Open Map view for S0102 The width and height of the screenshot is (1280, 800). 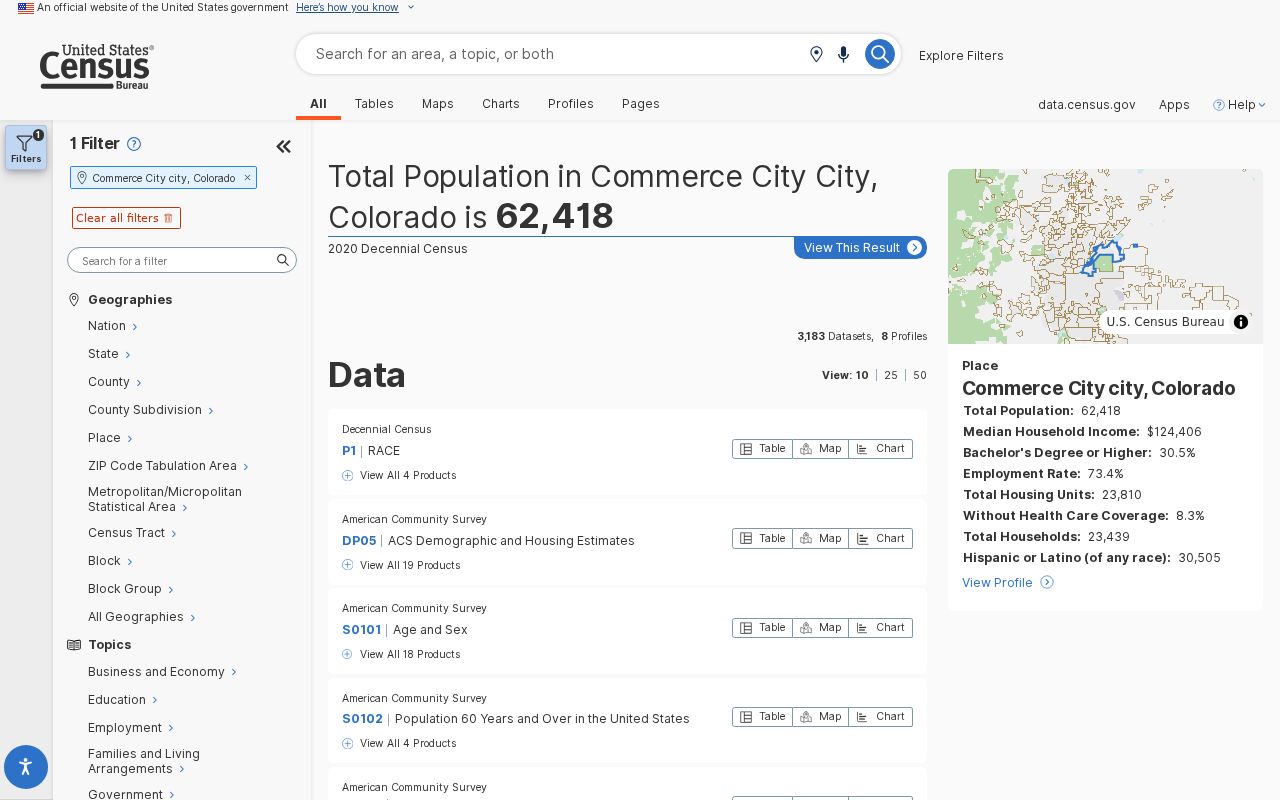coord(821,717)
